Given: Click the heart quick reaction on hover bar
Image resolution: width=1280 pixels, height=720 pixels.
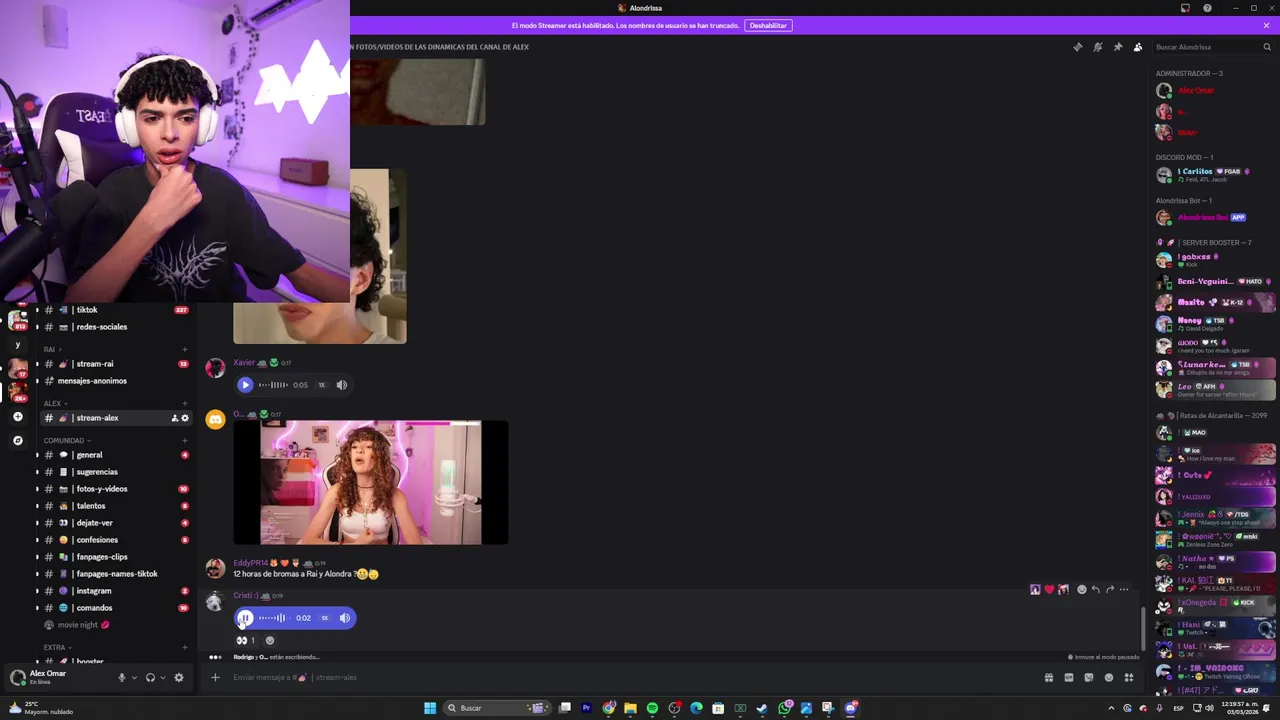Looking at the screenshot, I should [1049, 590].
